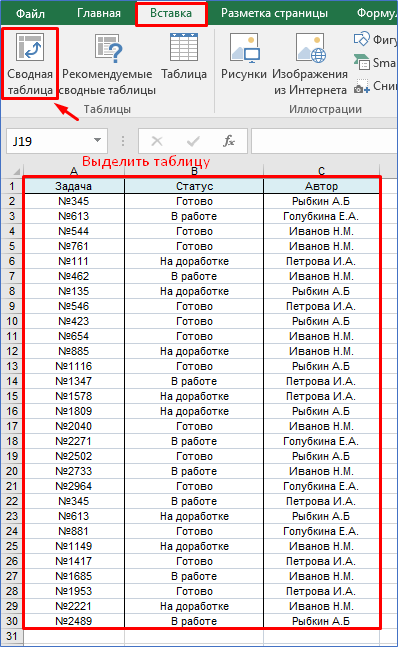Image resolution: width=398 pixels, height=647 pixels.
Task: Select cell №2964
Action: point(74,486)
